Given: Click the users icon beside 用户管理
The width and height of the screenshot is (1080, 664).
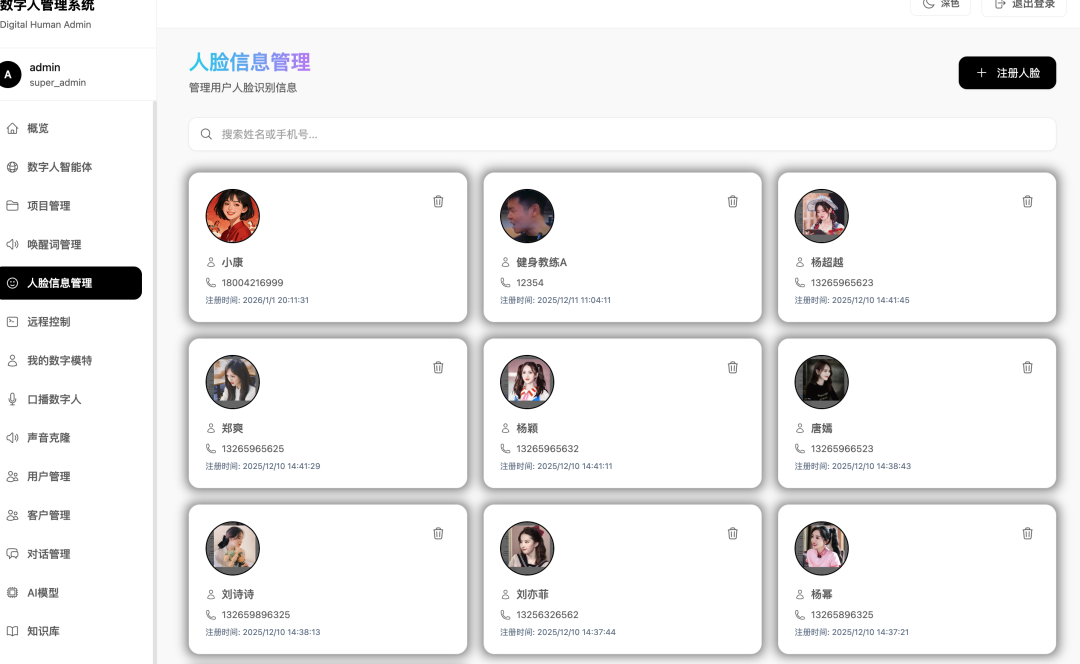Looking at the screenshot, I should 12,476.
